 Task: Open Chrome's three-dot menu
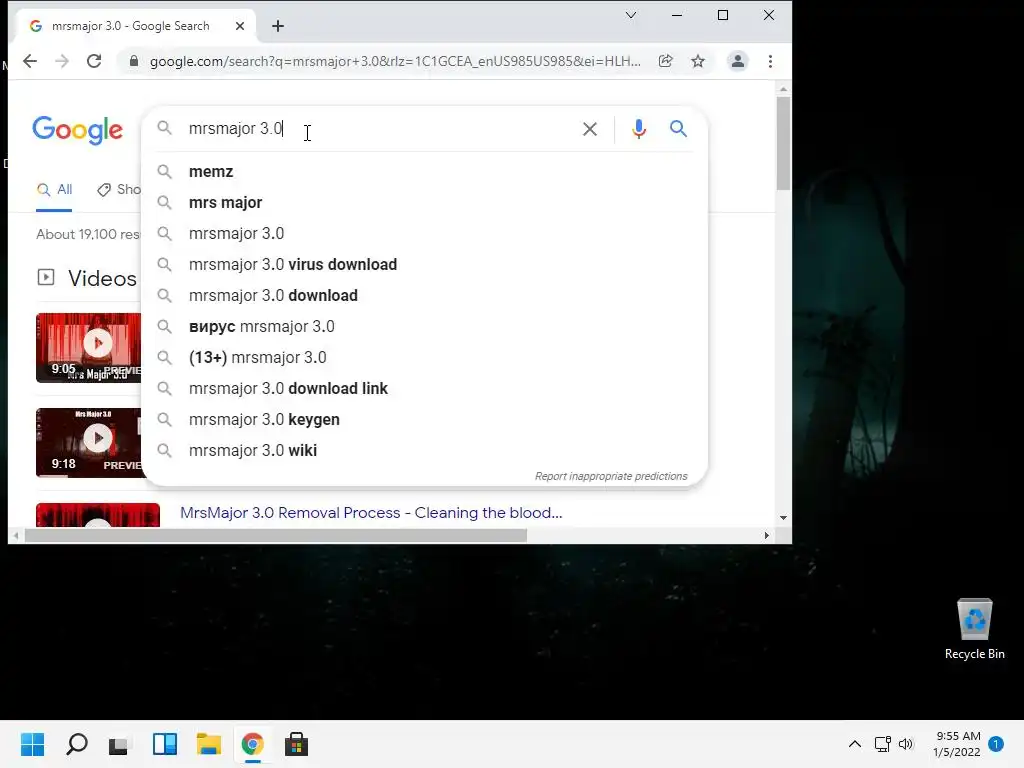771,61
